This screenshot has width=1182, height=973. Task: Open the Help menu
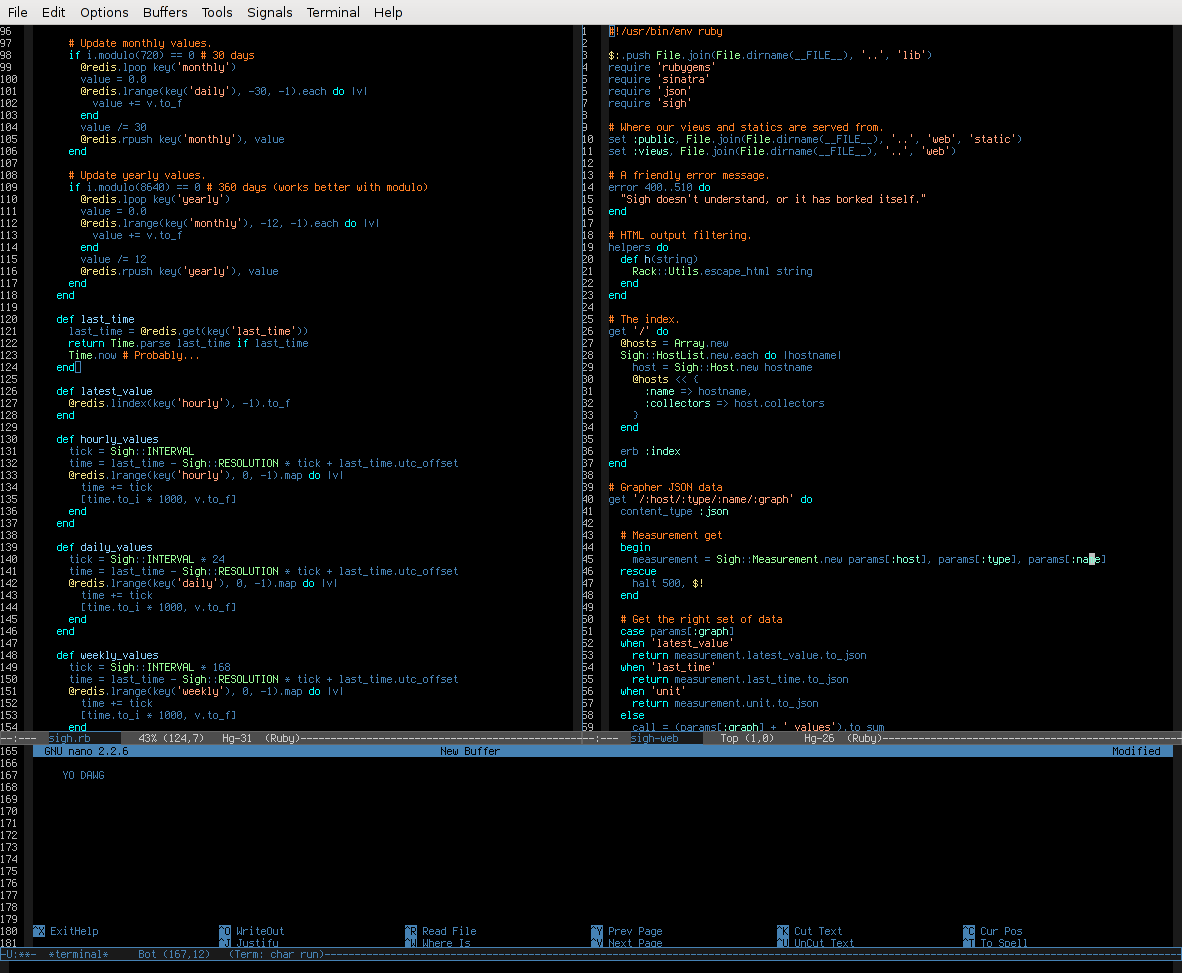click(388, 12)
